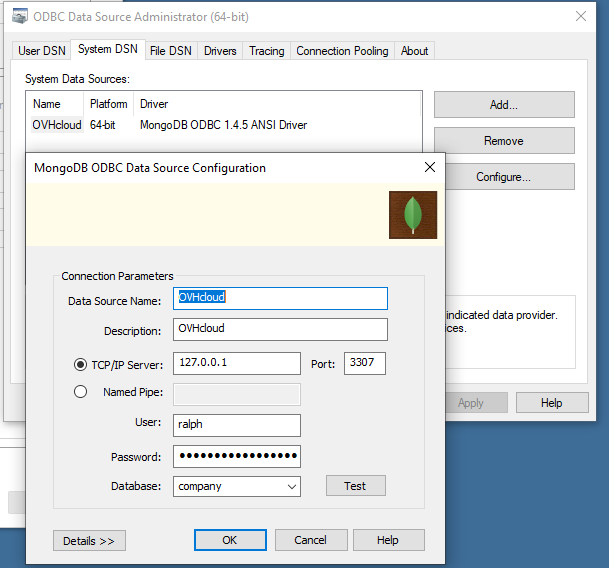Open the Drivers tab
The height and width of the screenshot is (568, 609).
220,51
